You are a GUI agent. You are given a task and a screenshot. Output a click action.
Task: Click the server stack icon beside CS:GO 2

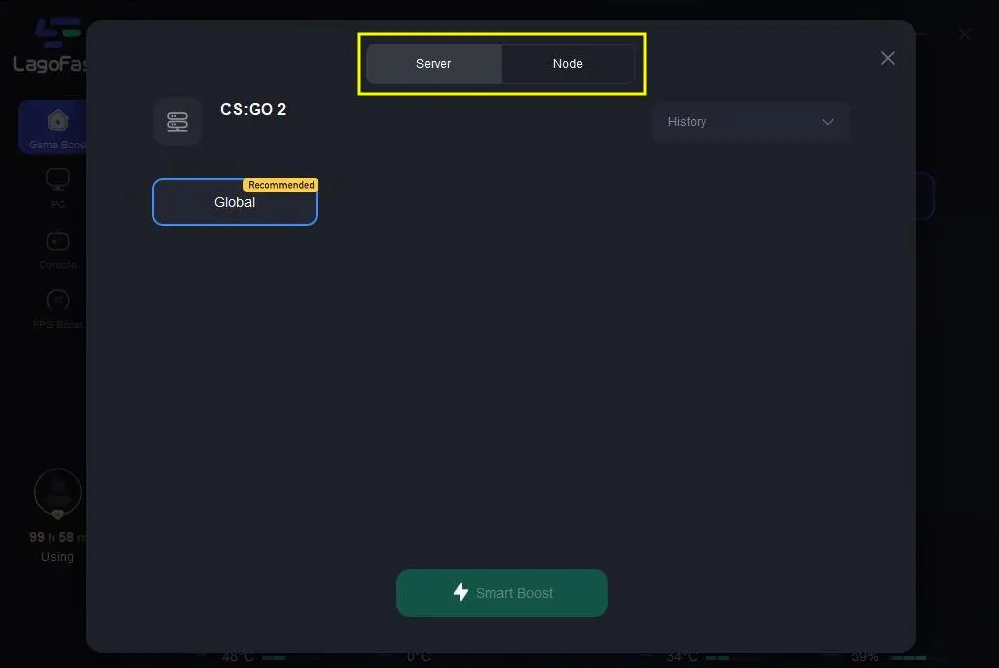(178, 122)
